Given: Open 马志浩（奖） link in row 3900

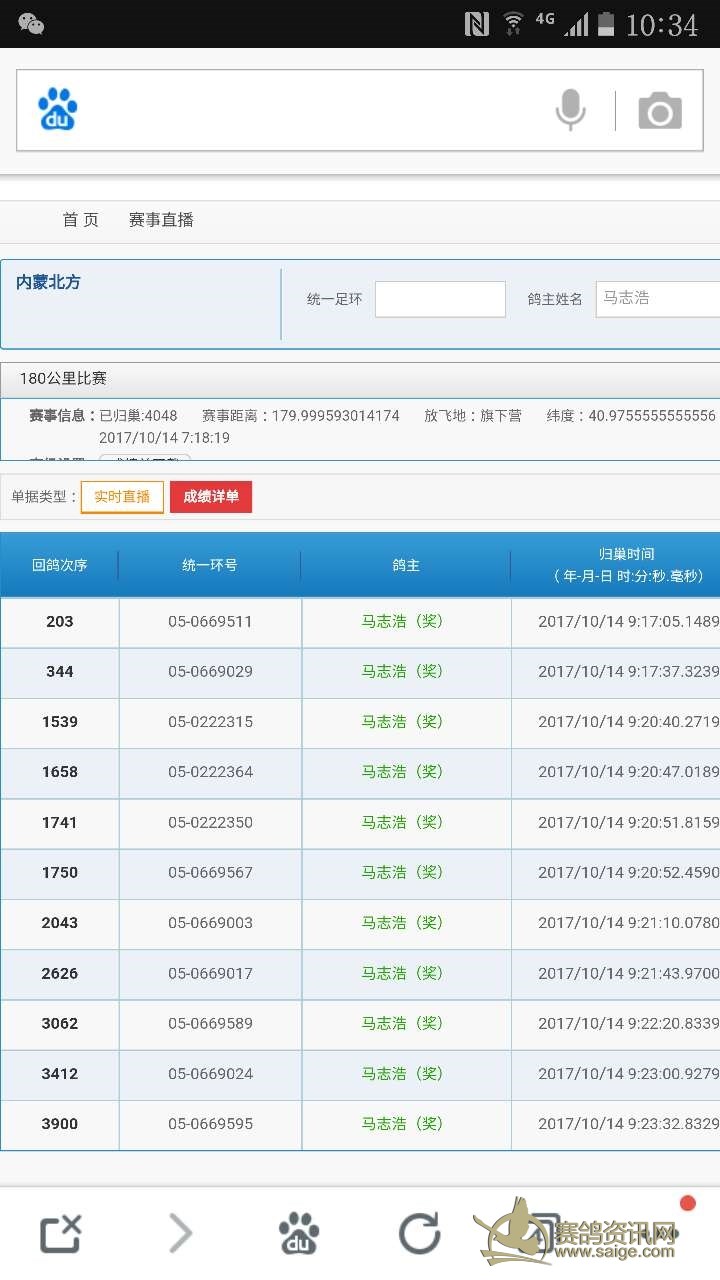Looking at the screenshot, I should [402, 1124].
